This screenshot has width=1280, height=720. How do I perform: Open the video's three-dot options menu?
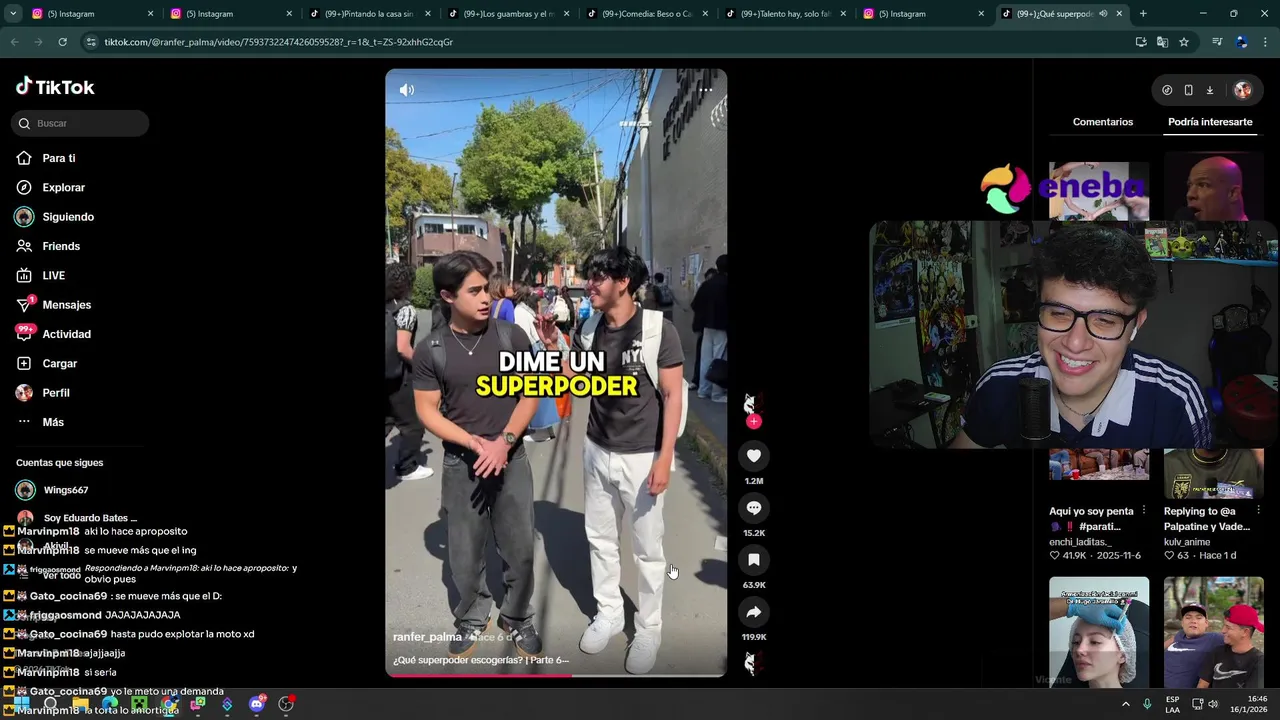(705, 90)
